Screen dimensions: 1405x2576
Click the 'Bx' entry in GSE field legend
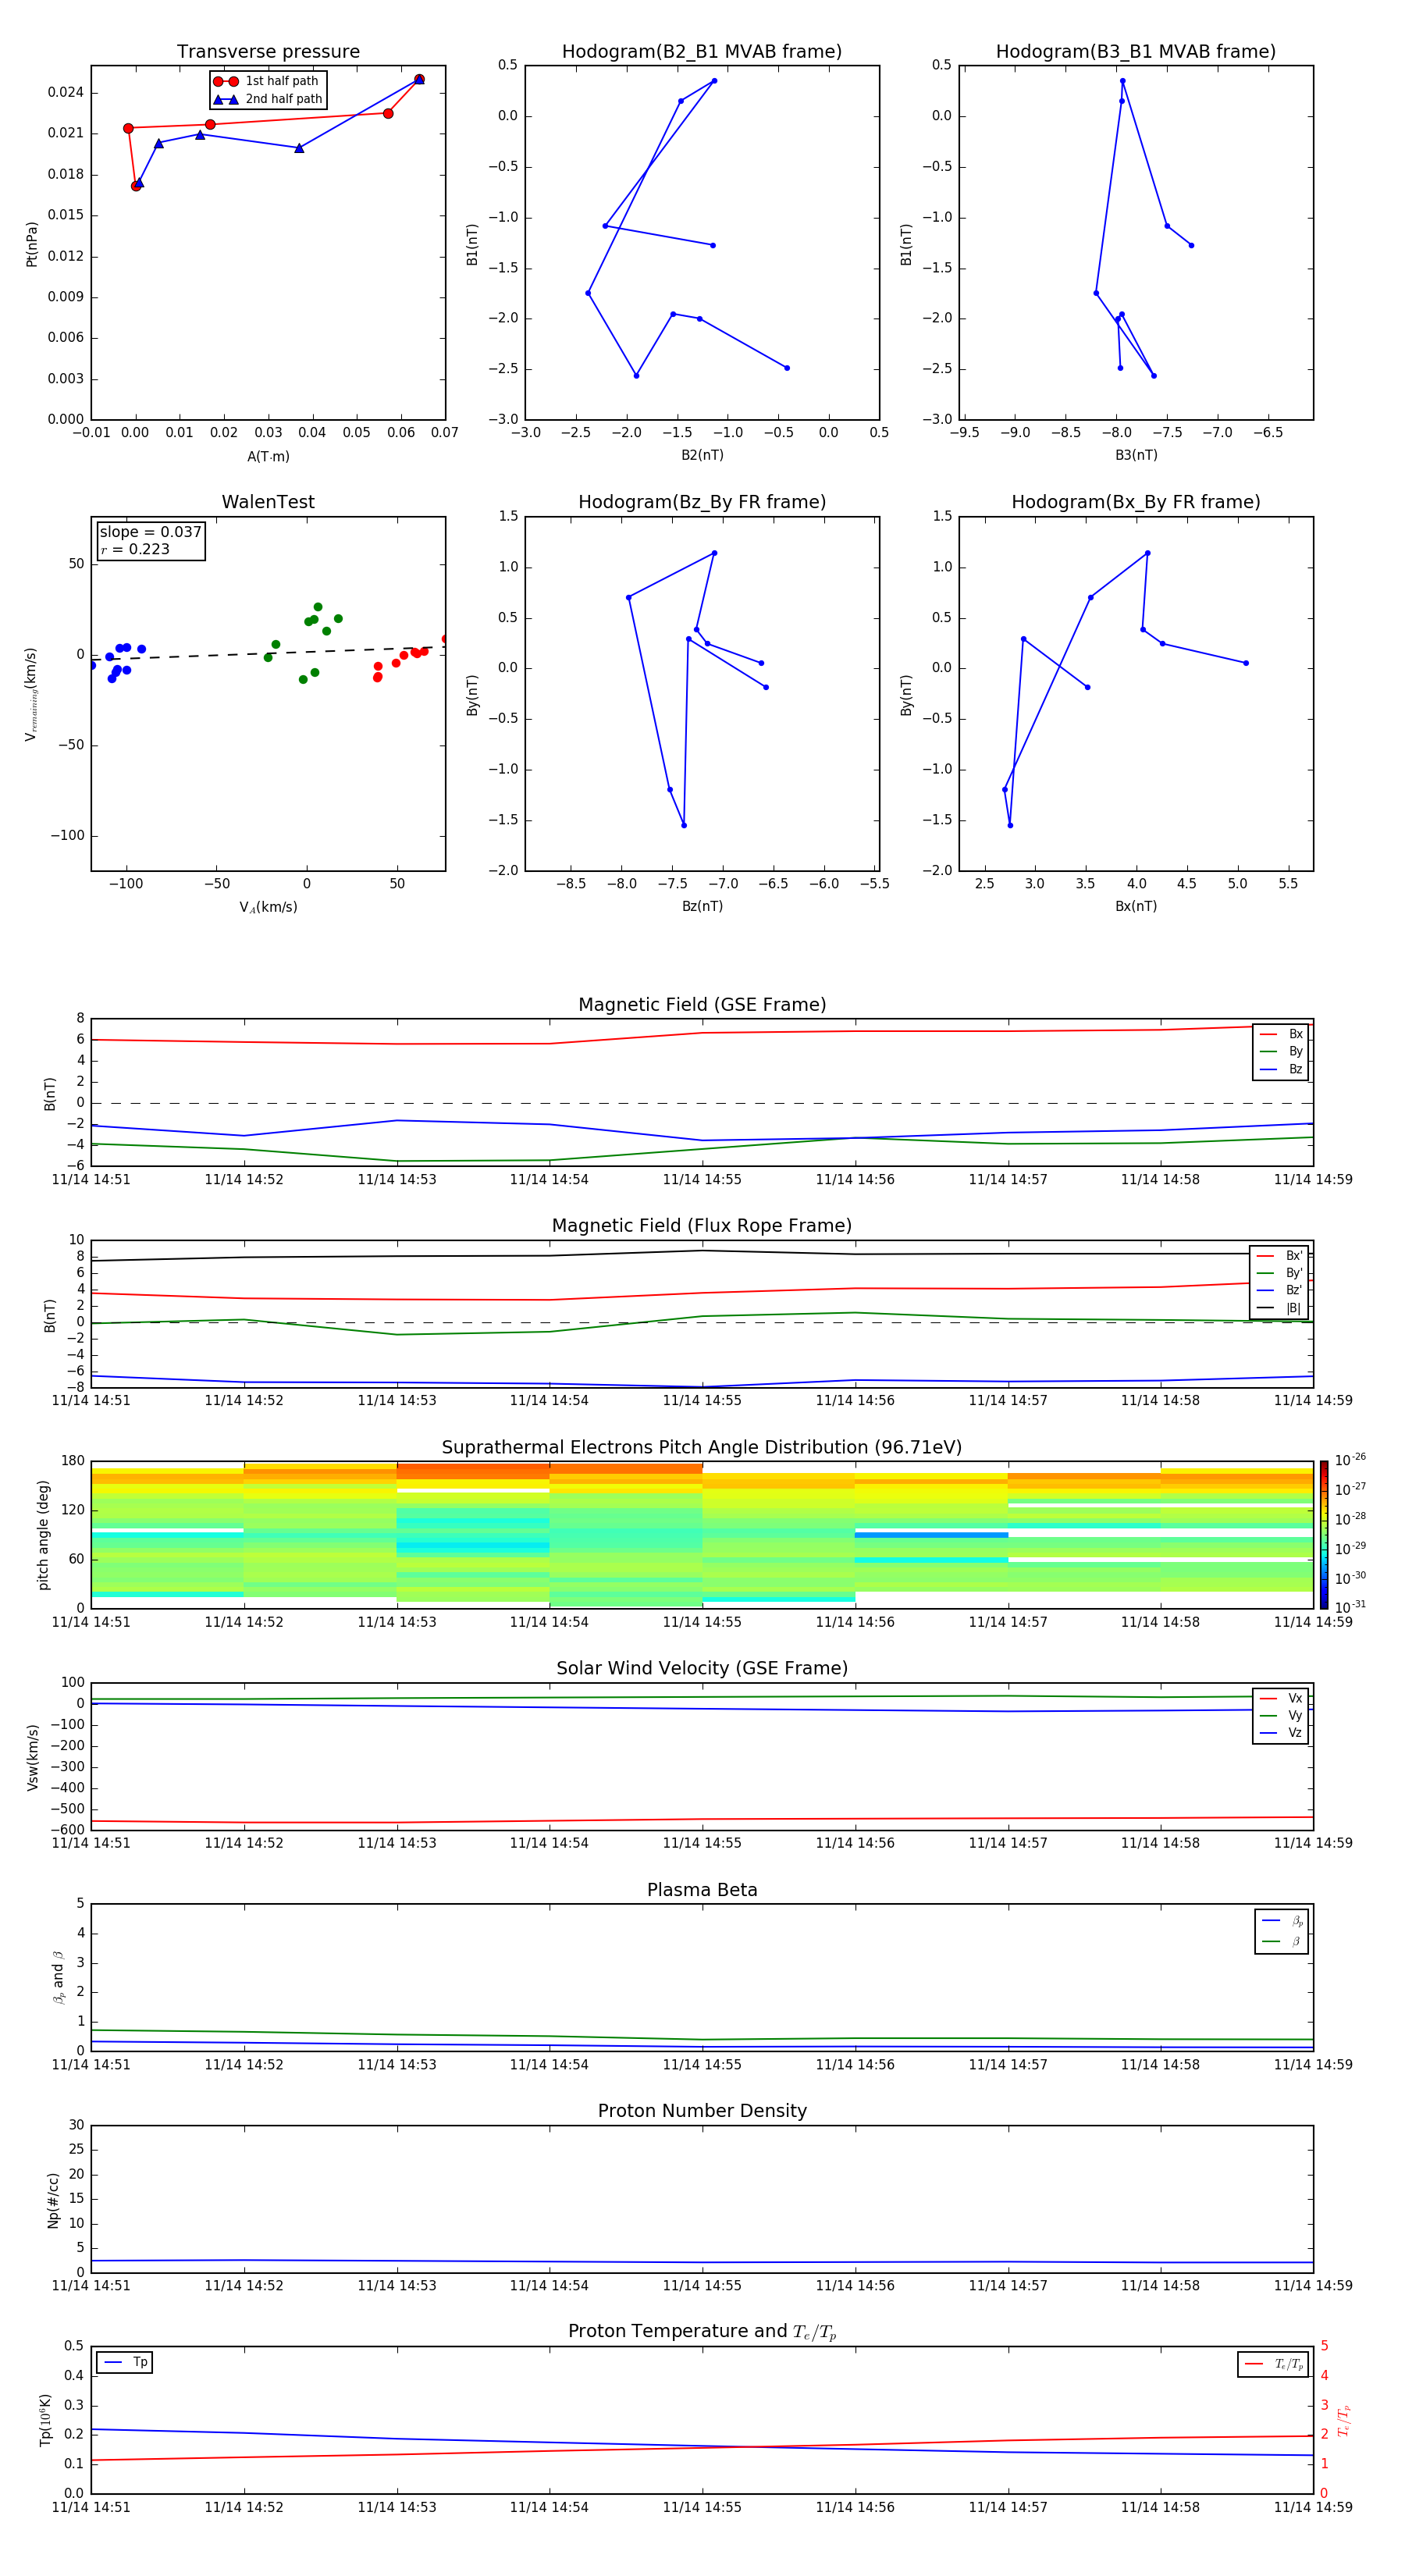click(1281, 1035)
